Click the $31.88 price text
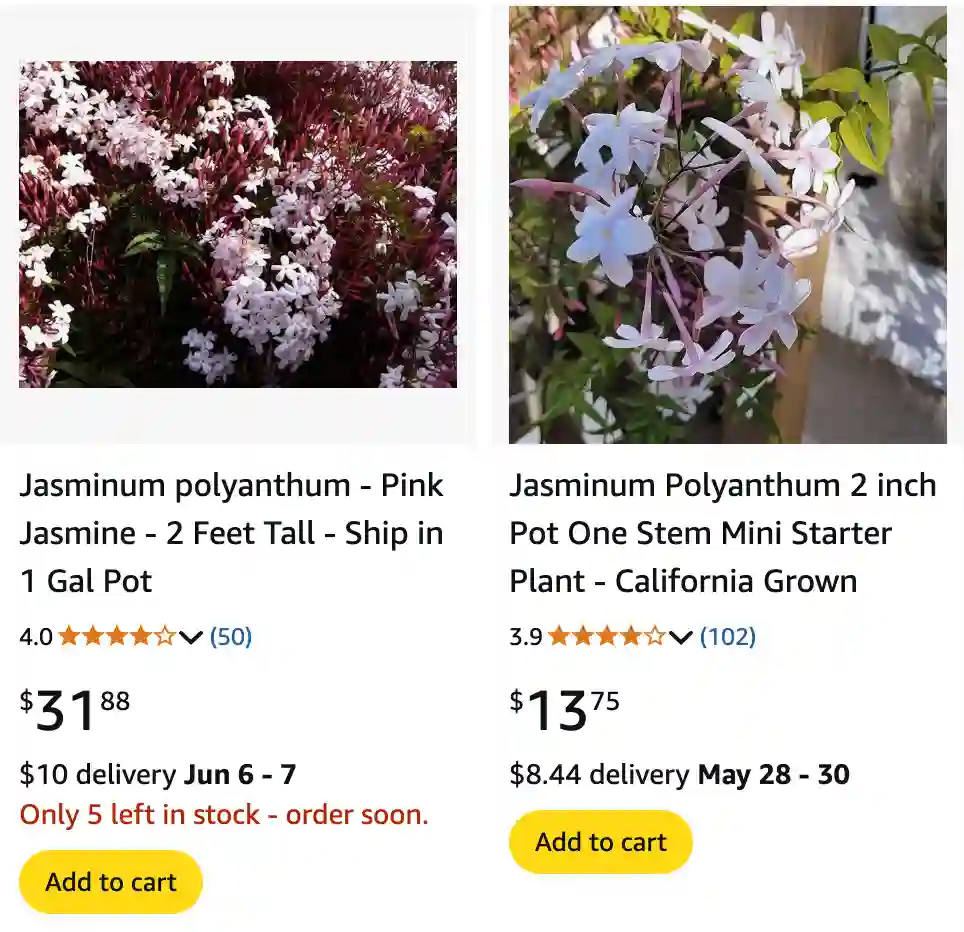This screenshot has width=964, height=932. [72, 707]
